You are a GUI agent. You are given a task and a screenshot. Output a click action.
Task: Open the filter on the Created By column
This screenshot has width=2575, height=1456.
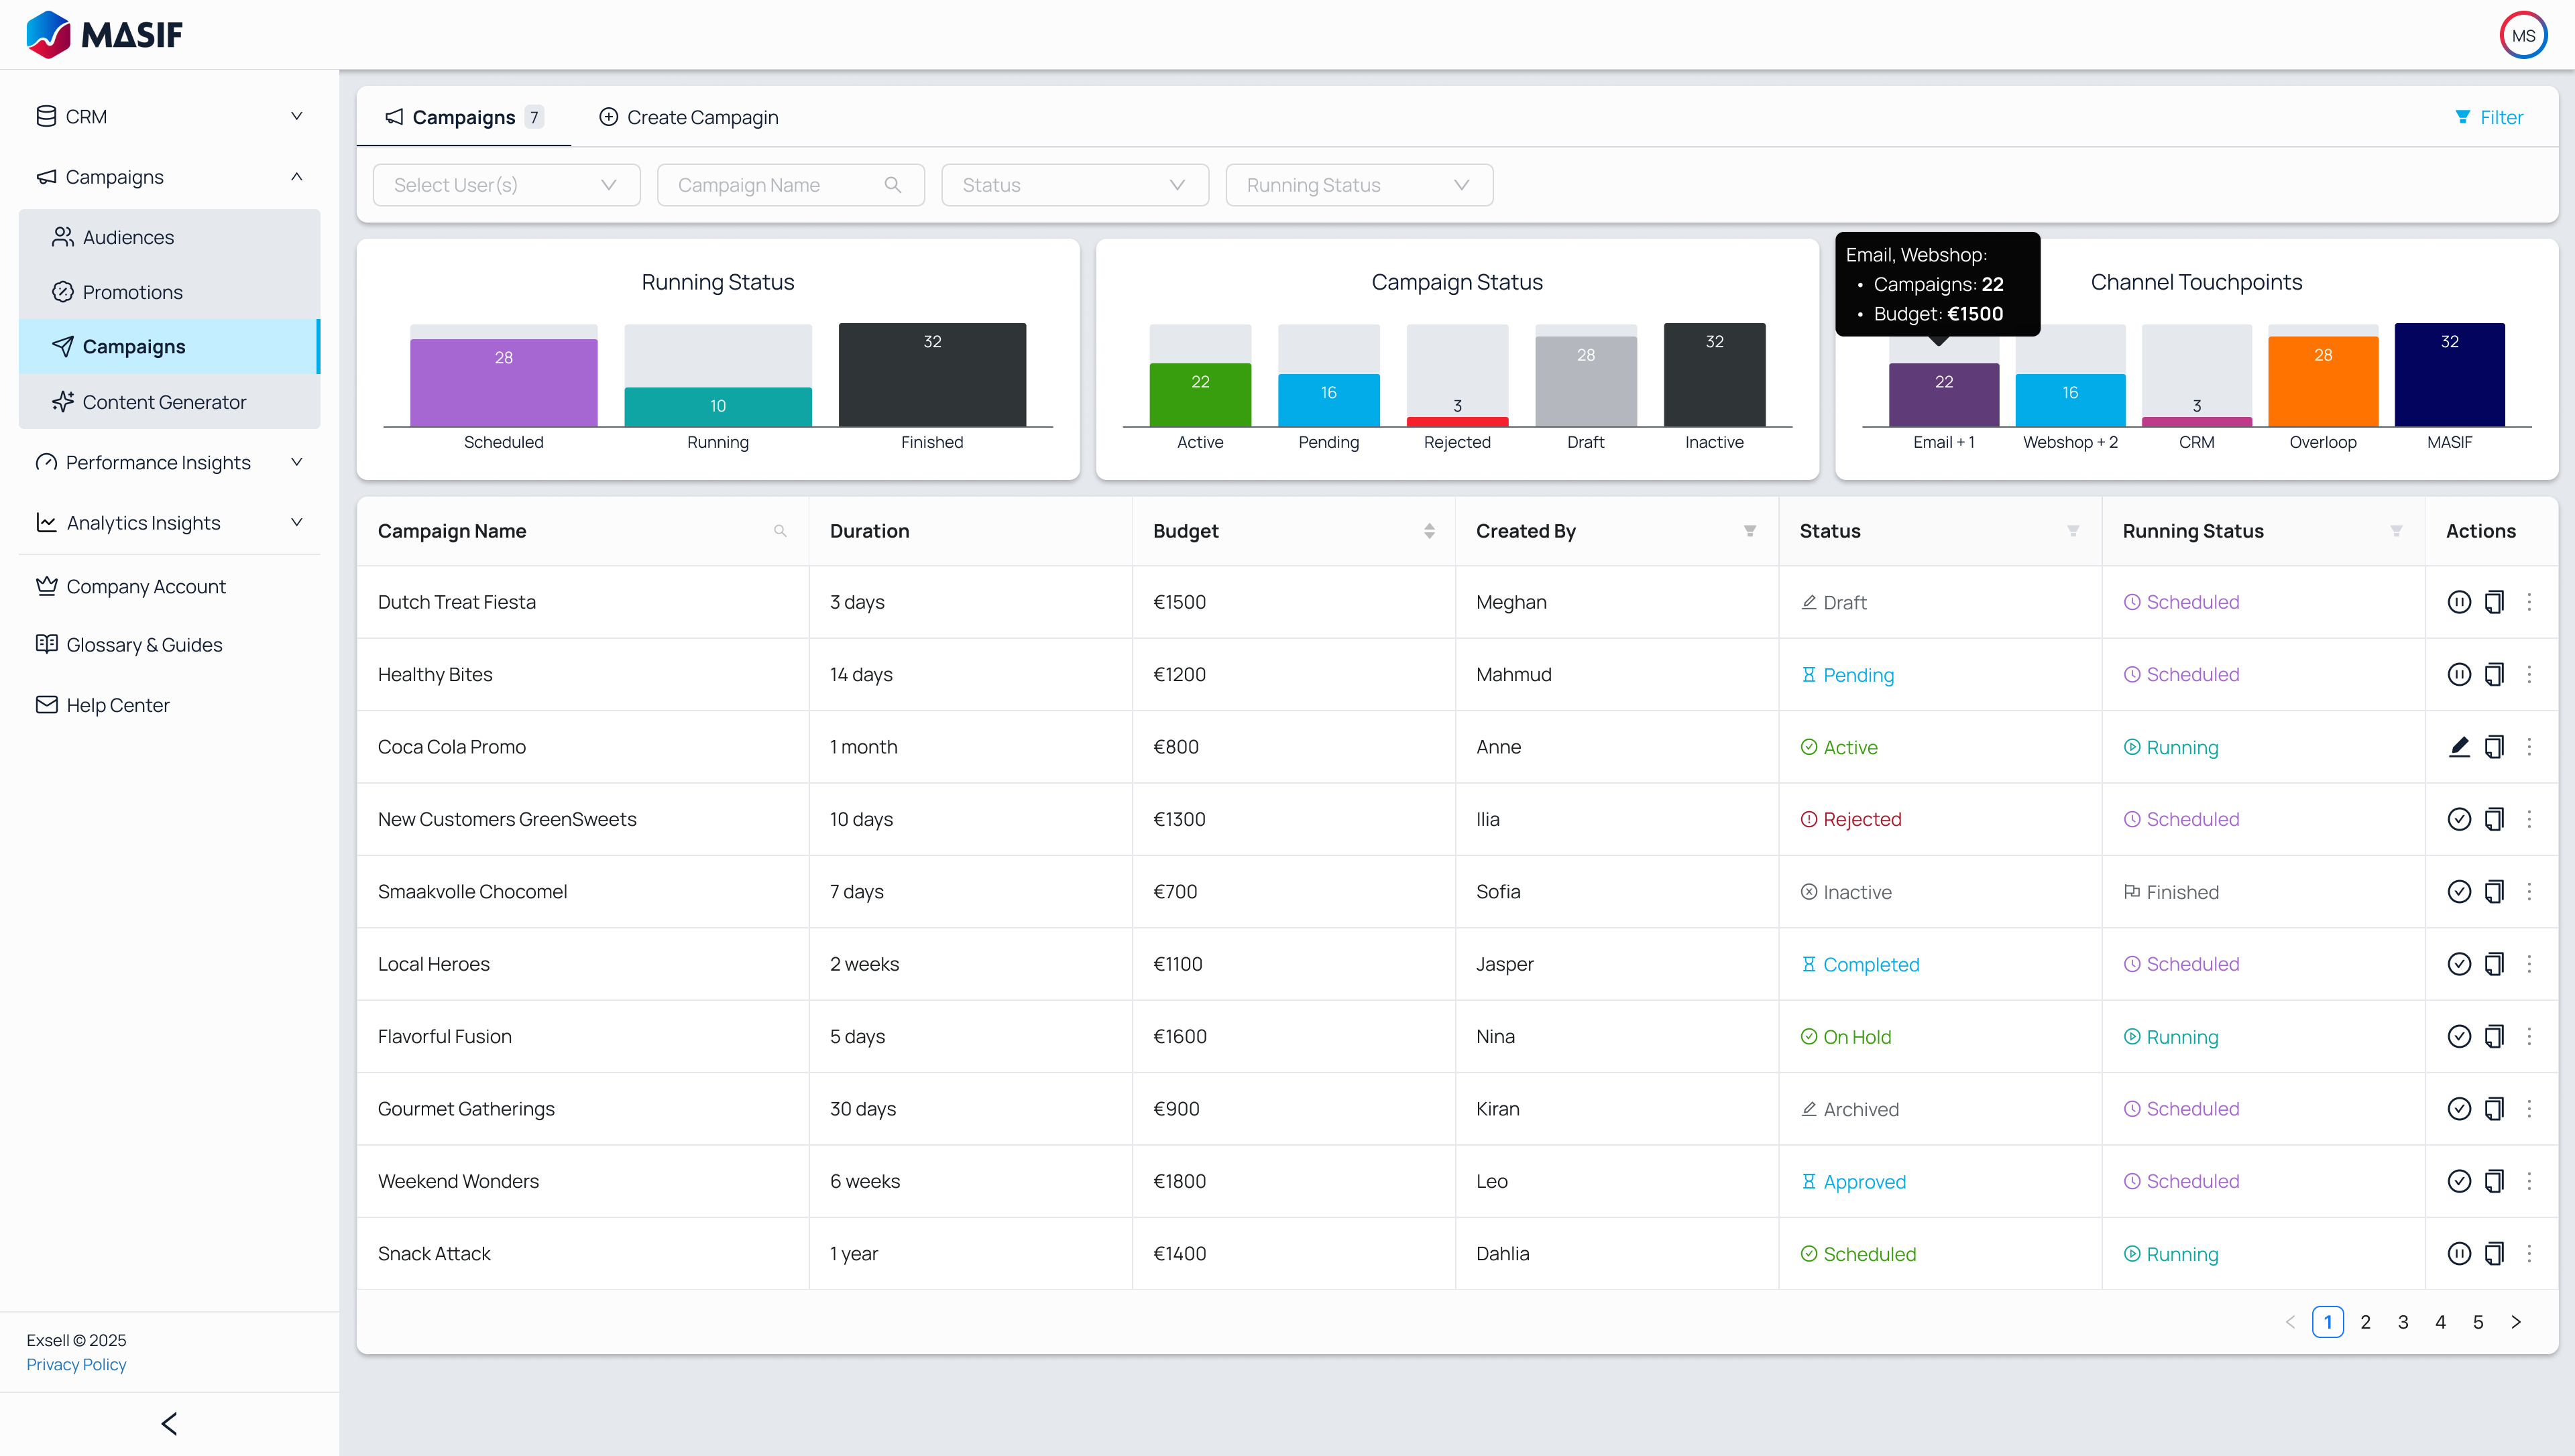[x=1749, y=531]
